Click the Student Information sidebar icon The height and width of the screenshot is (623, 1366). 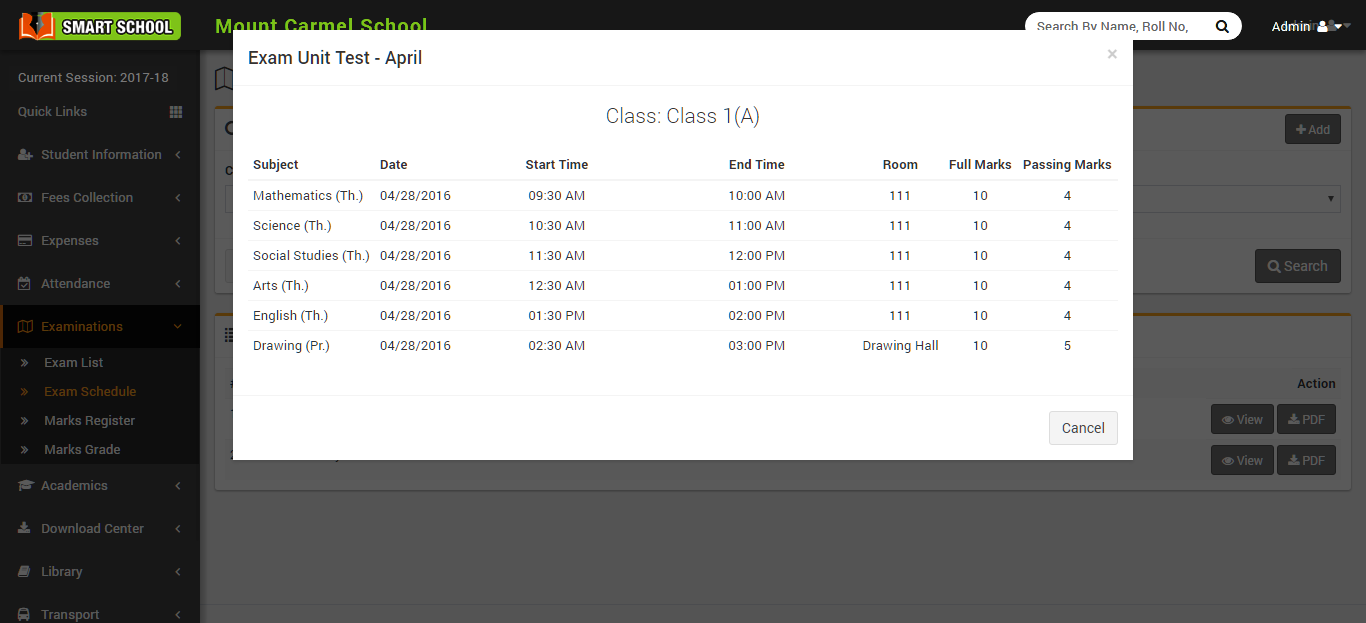tap(25, 155)
